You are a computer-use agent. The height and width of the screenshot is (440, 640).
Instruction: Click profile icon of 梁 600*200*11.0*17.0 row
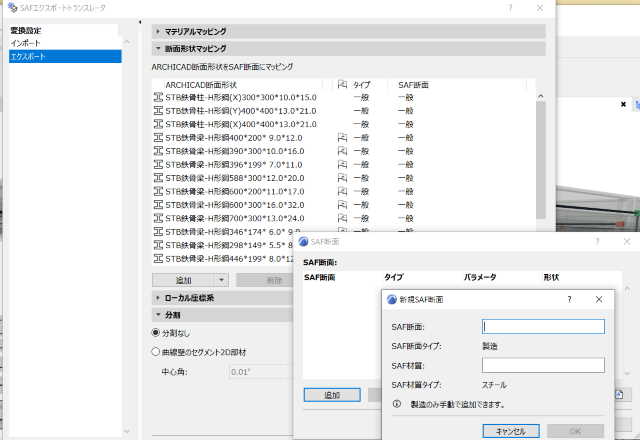[x=158, y=191]
